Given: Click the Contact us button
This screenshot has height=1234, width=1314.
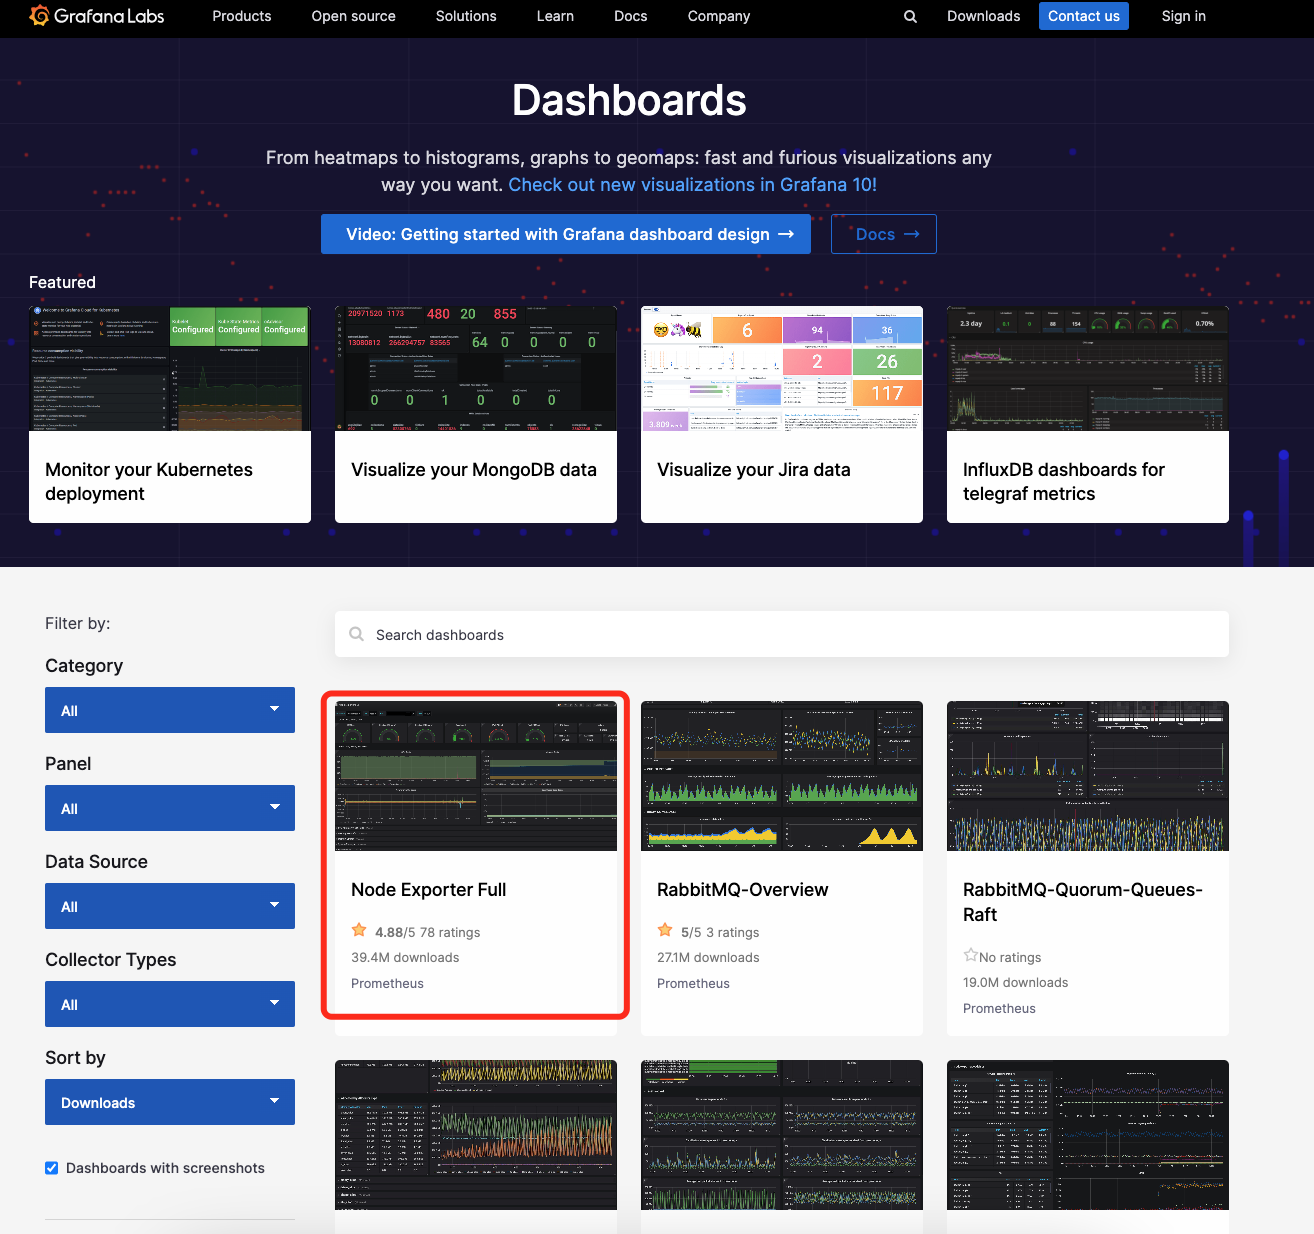Looking at the screenshot, I should (x=1084, y=16).
